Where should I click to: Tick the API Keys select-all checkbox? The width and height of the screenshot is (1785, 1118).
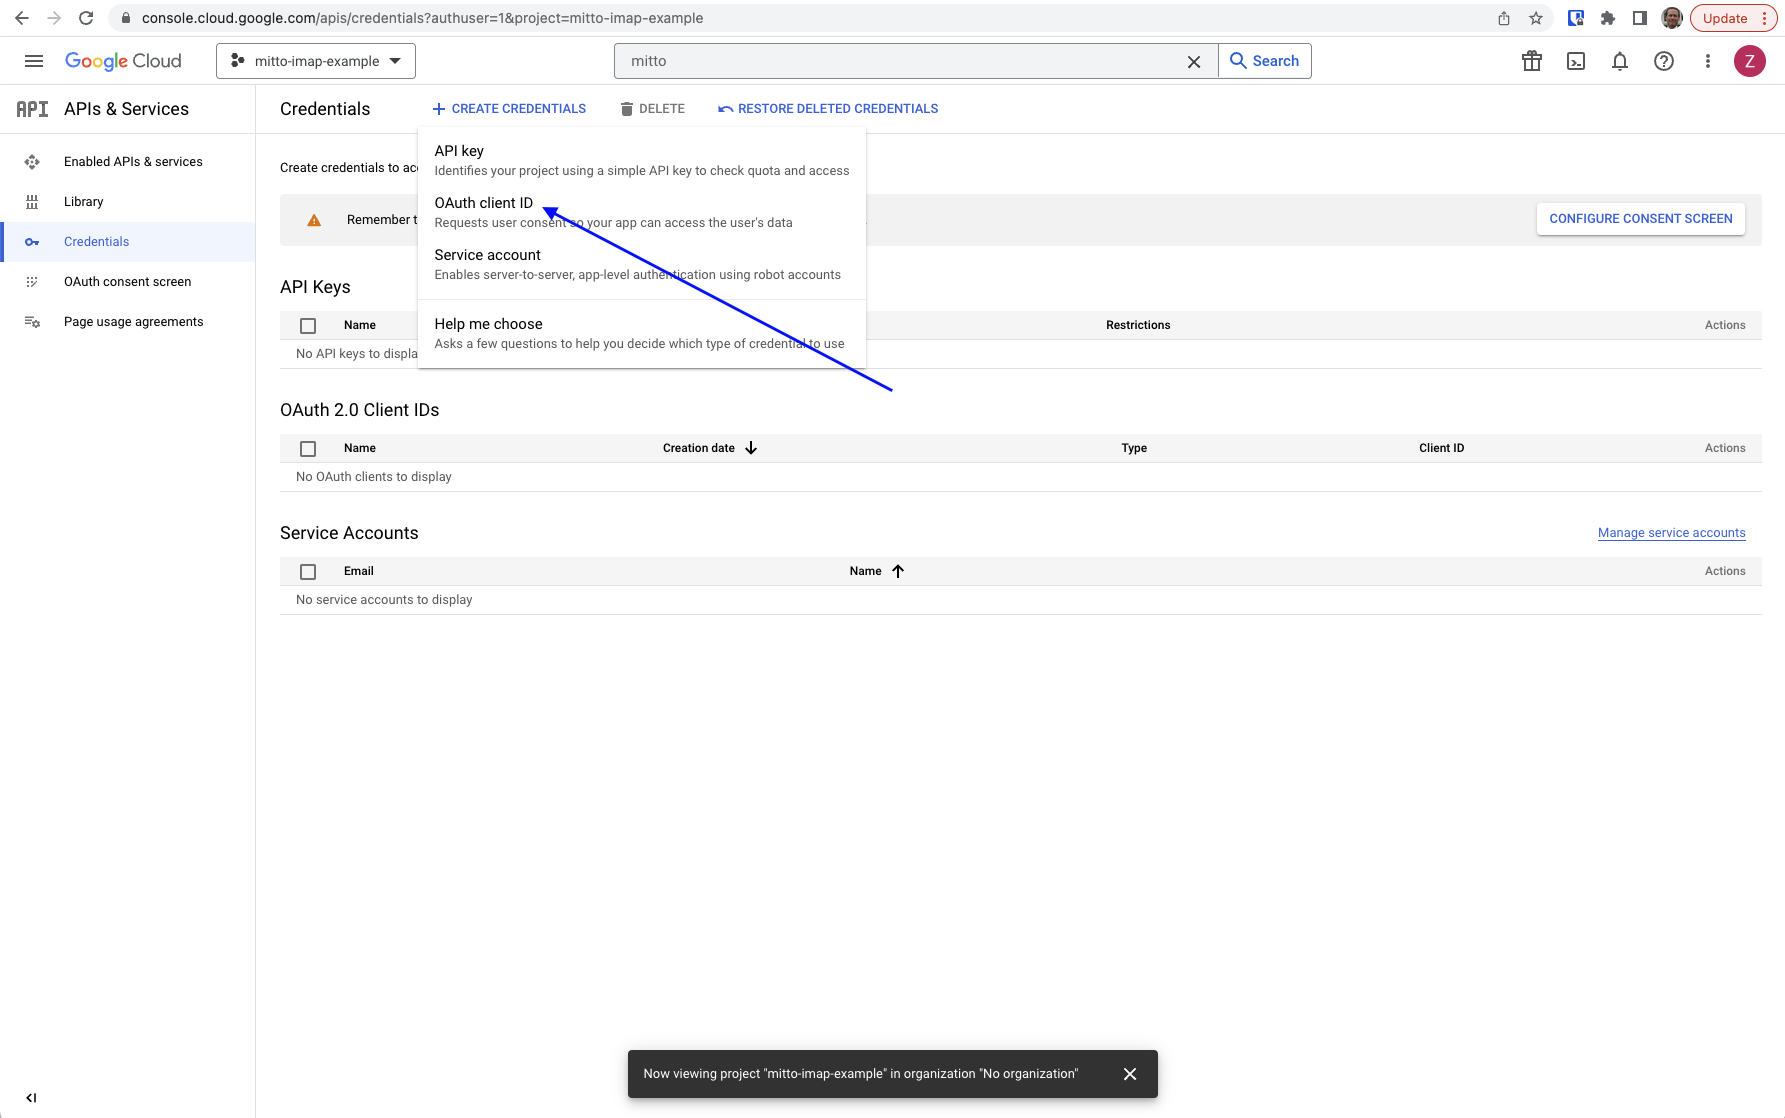click(x=308, y=326)
